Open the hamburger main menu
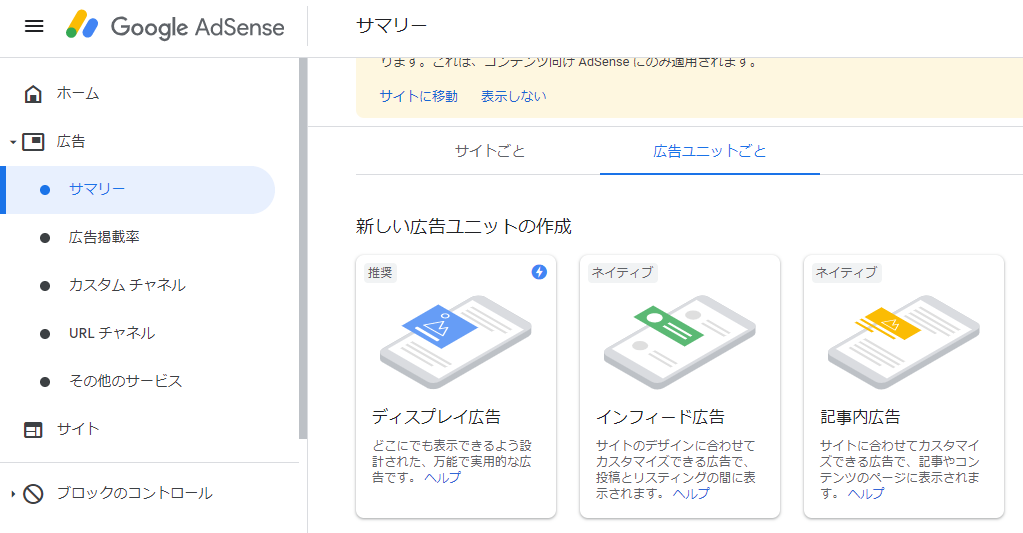Image resolution: width=1023 pixels, height=533 pixels. coord(34,26)
